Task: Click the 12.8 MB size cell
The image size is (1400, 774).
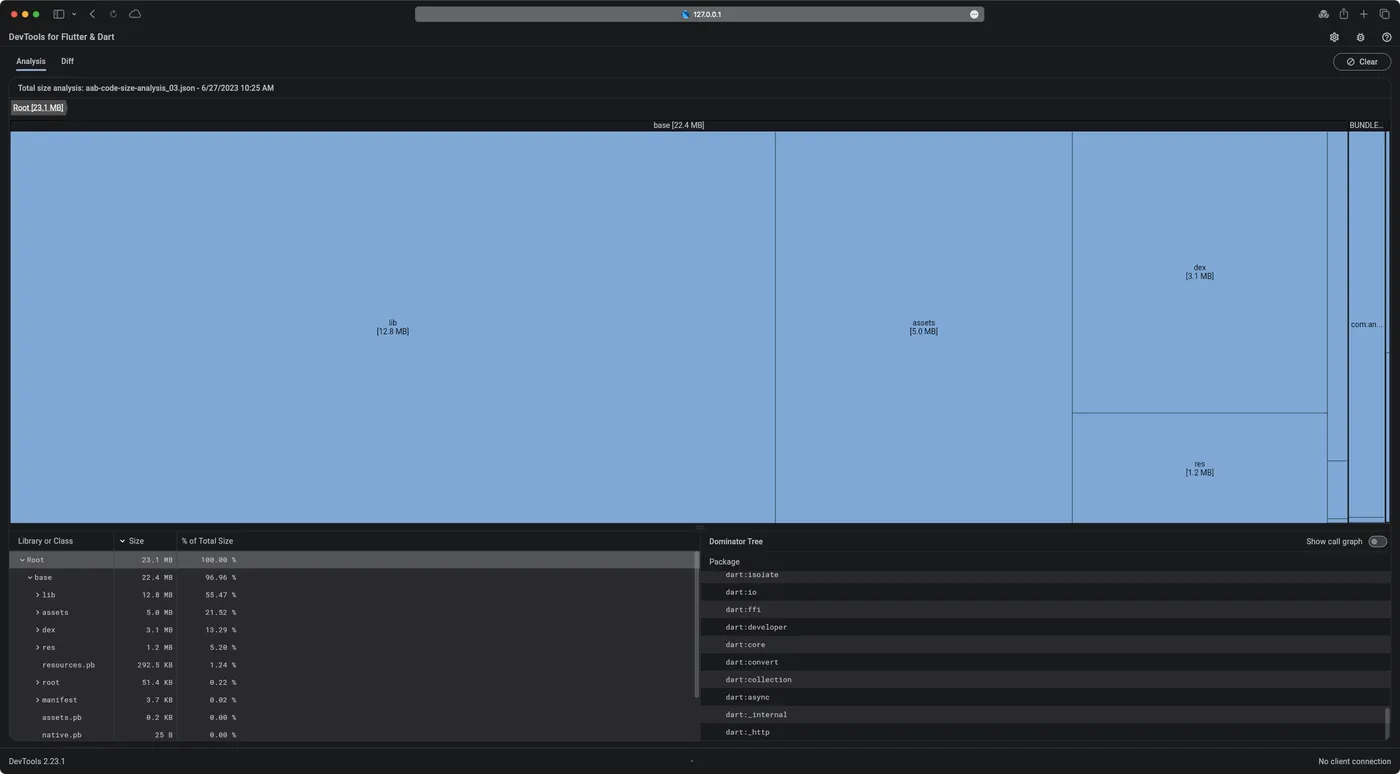Action: coord(157,595)
